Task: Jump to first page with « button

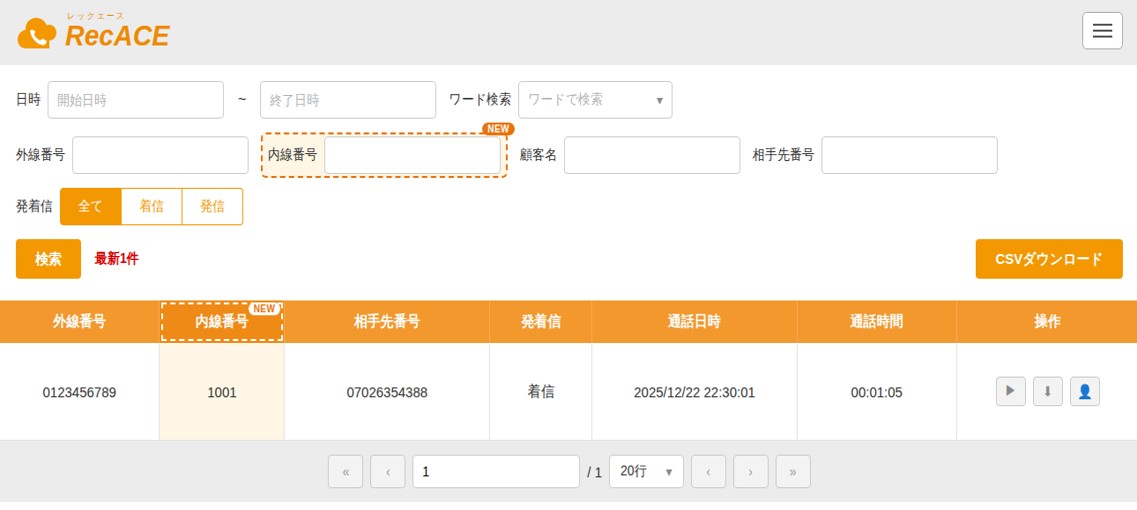Action: [345, 472]
